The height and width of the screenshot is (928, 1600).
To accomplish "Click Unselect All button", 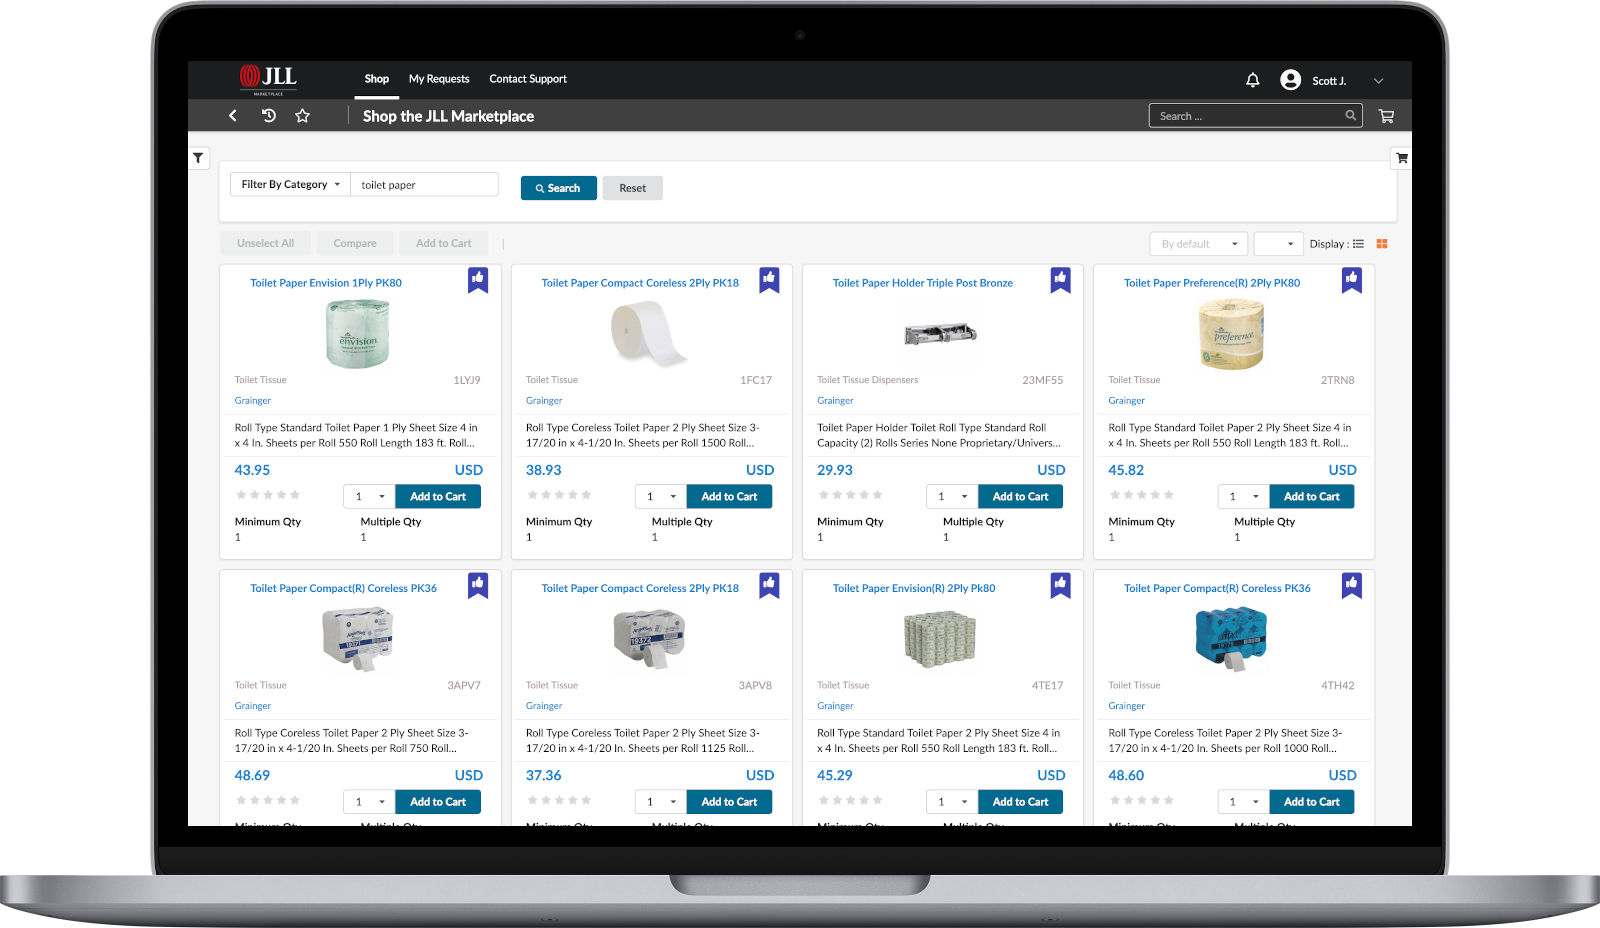I will tap(265, 243).
